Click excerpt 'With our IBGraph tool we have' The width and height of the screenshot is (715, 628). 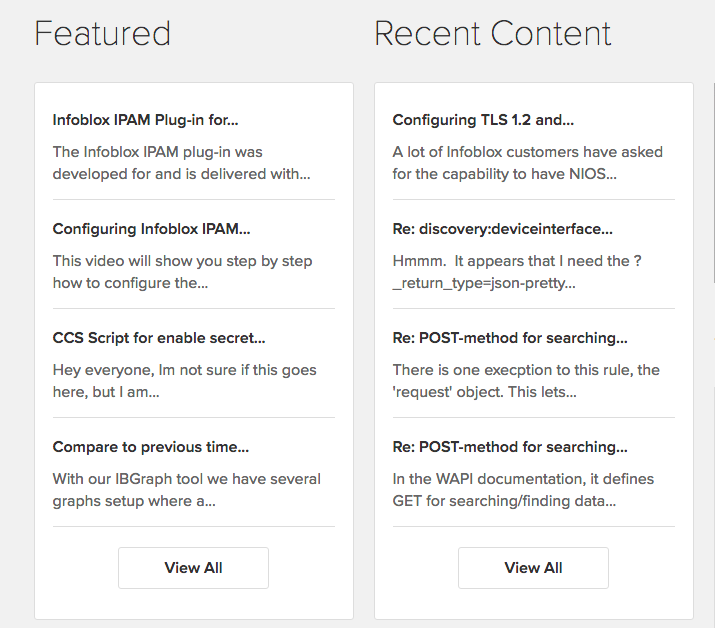(x=187, y=490)
